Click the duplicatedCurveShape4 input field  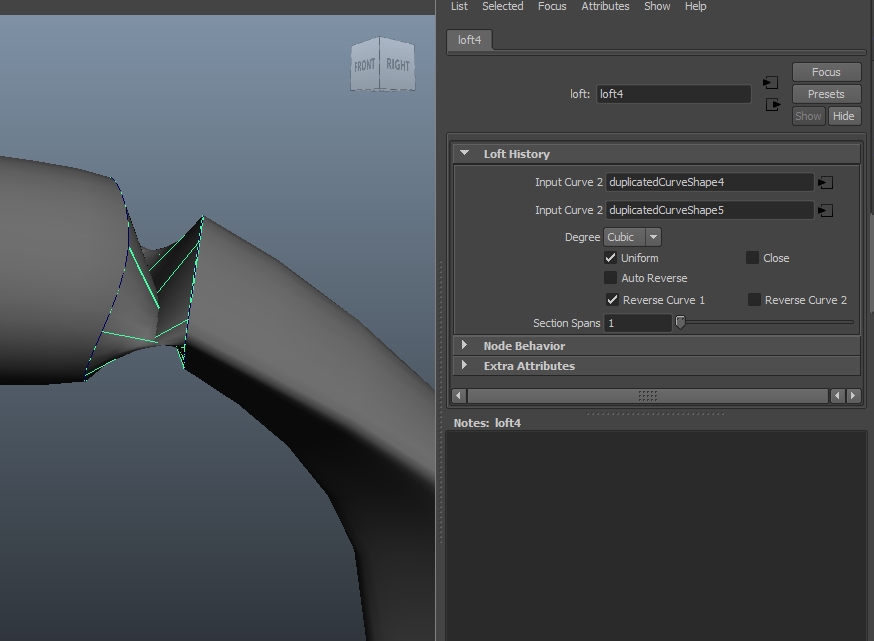(710, 182)
